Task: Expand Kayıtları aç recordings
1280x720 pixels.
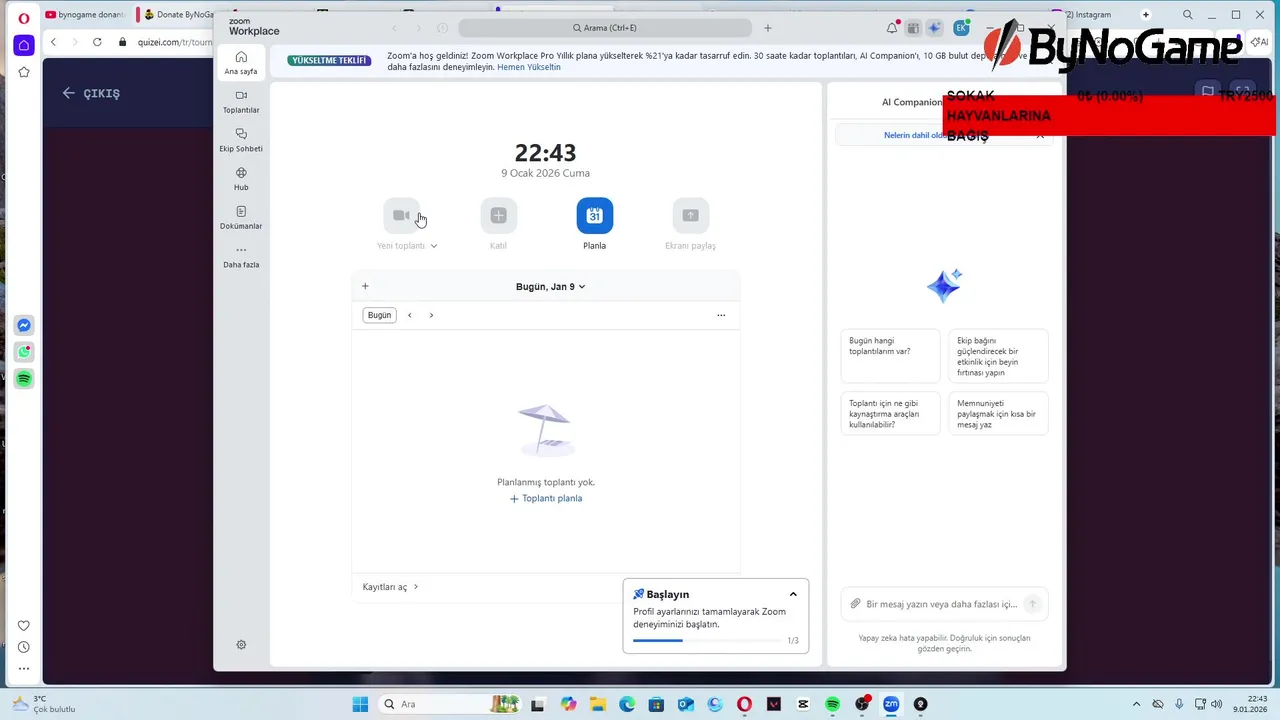Action: pos(391,587)
